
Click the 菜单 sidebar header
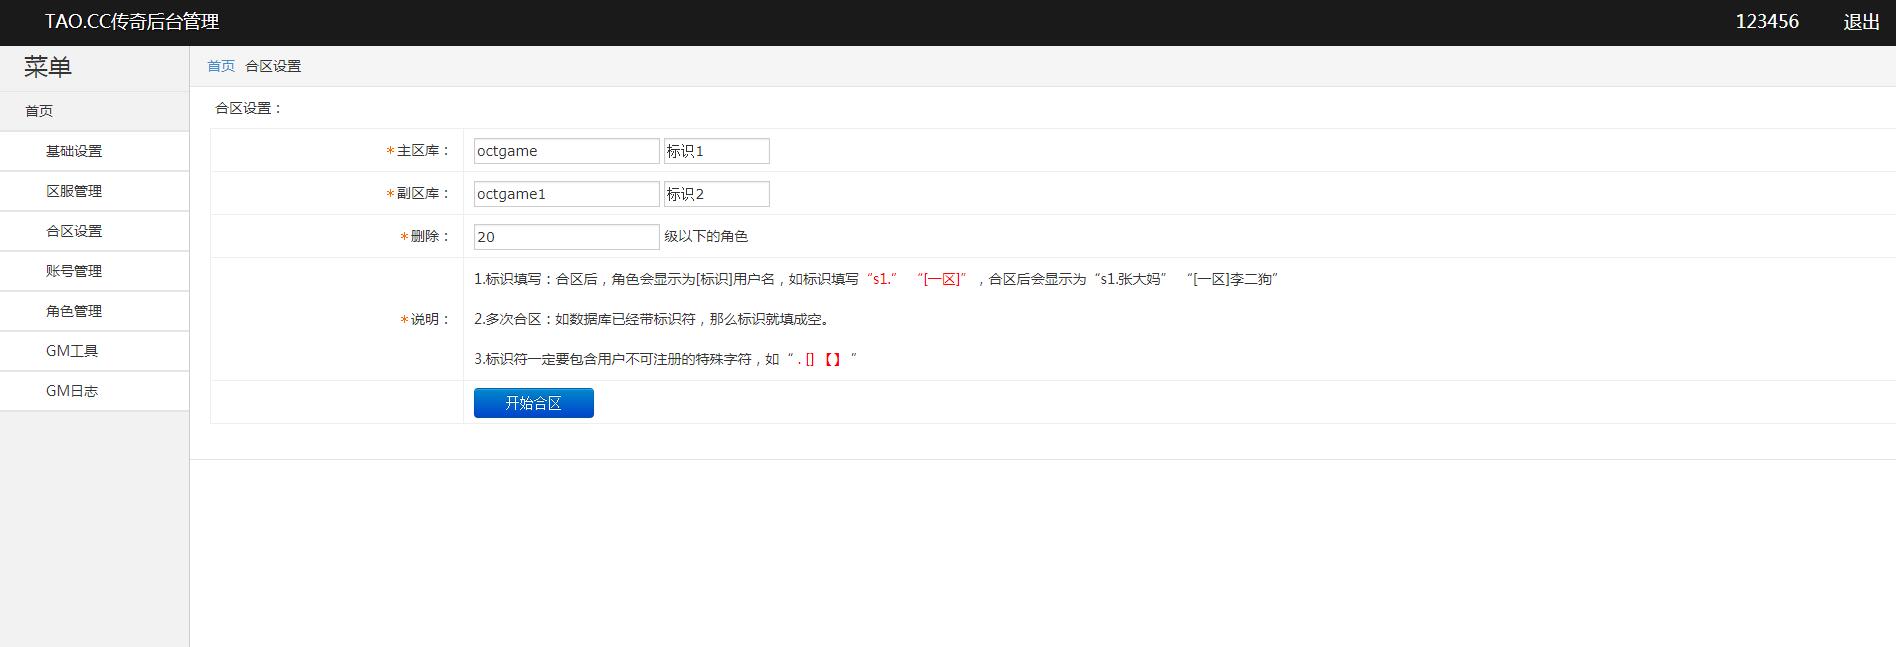pyautogui.click(x=48, y=68)
